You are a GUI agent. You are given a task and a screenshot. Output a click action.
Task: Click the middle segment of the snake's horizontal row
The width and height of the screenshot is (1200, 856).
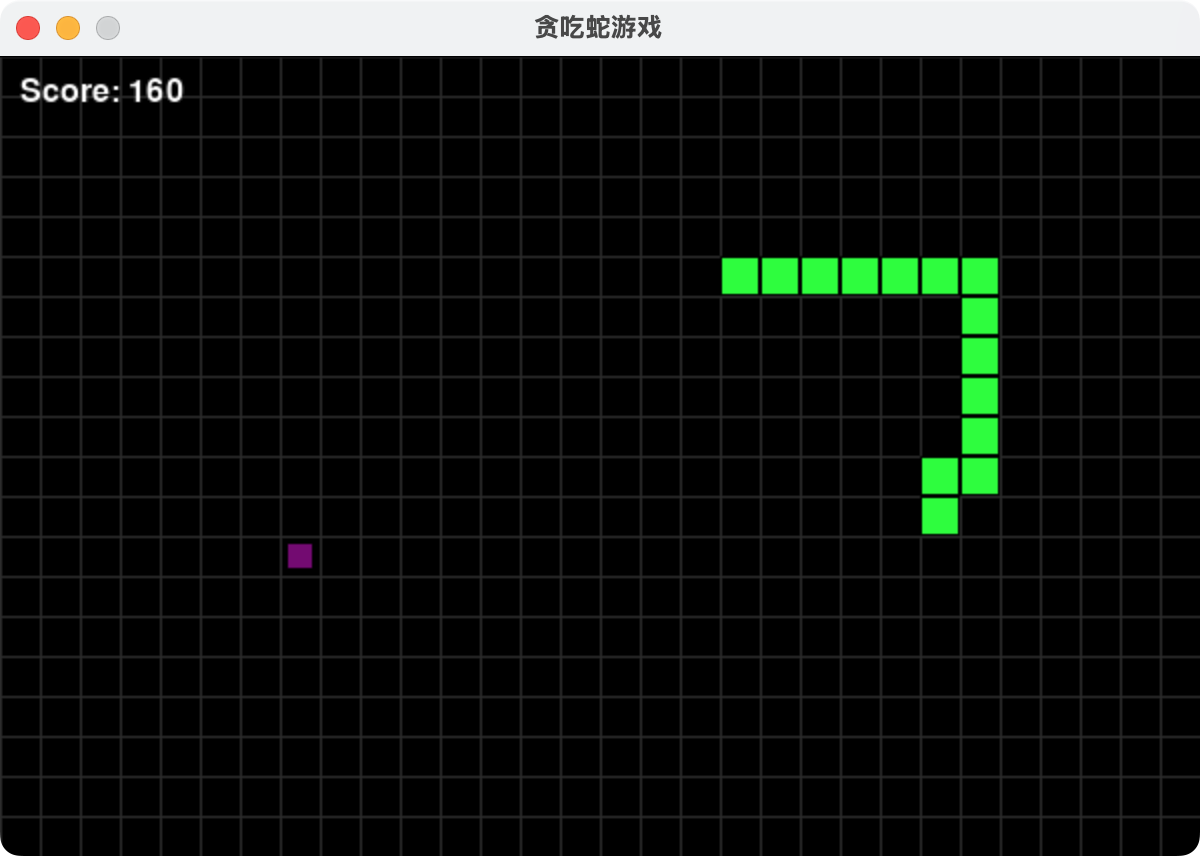[x=860, y=276]
